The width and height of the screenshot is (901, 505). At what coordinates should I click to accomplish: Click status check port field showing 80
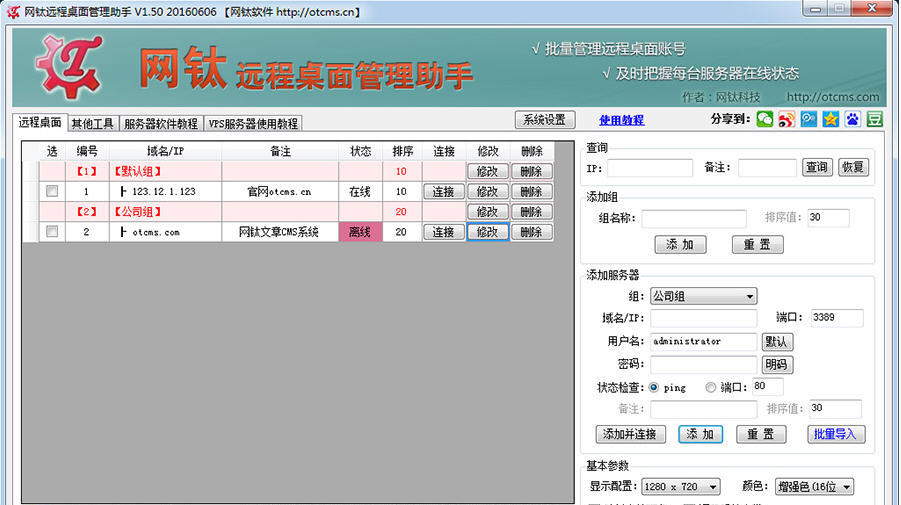pos(768,387)
